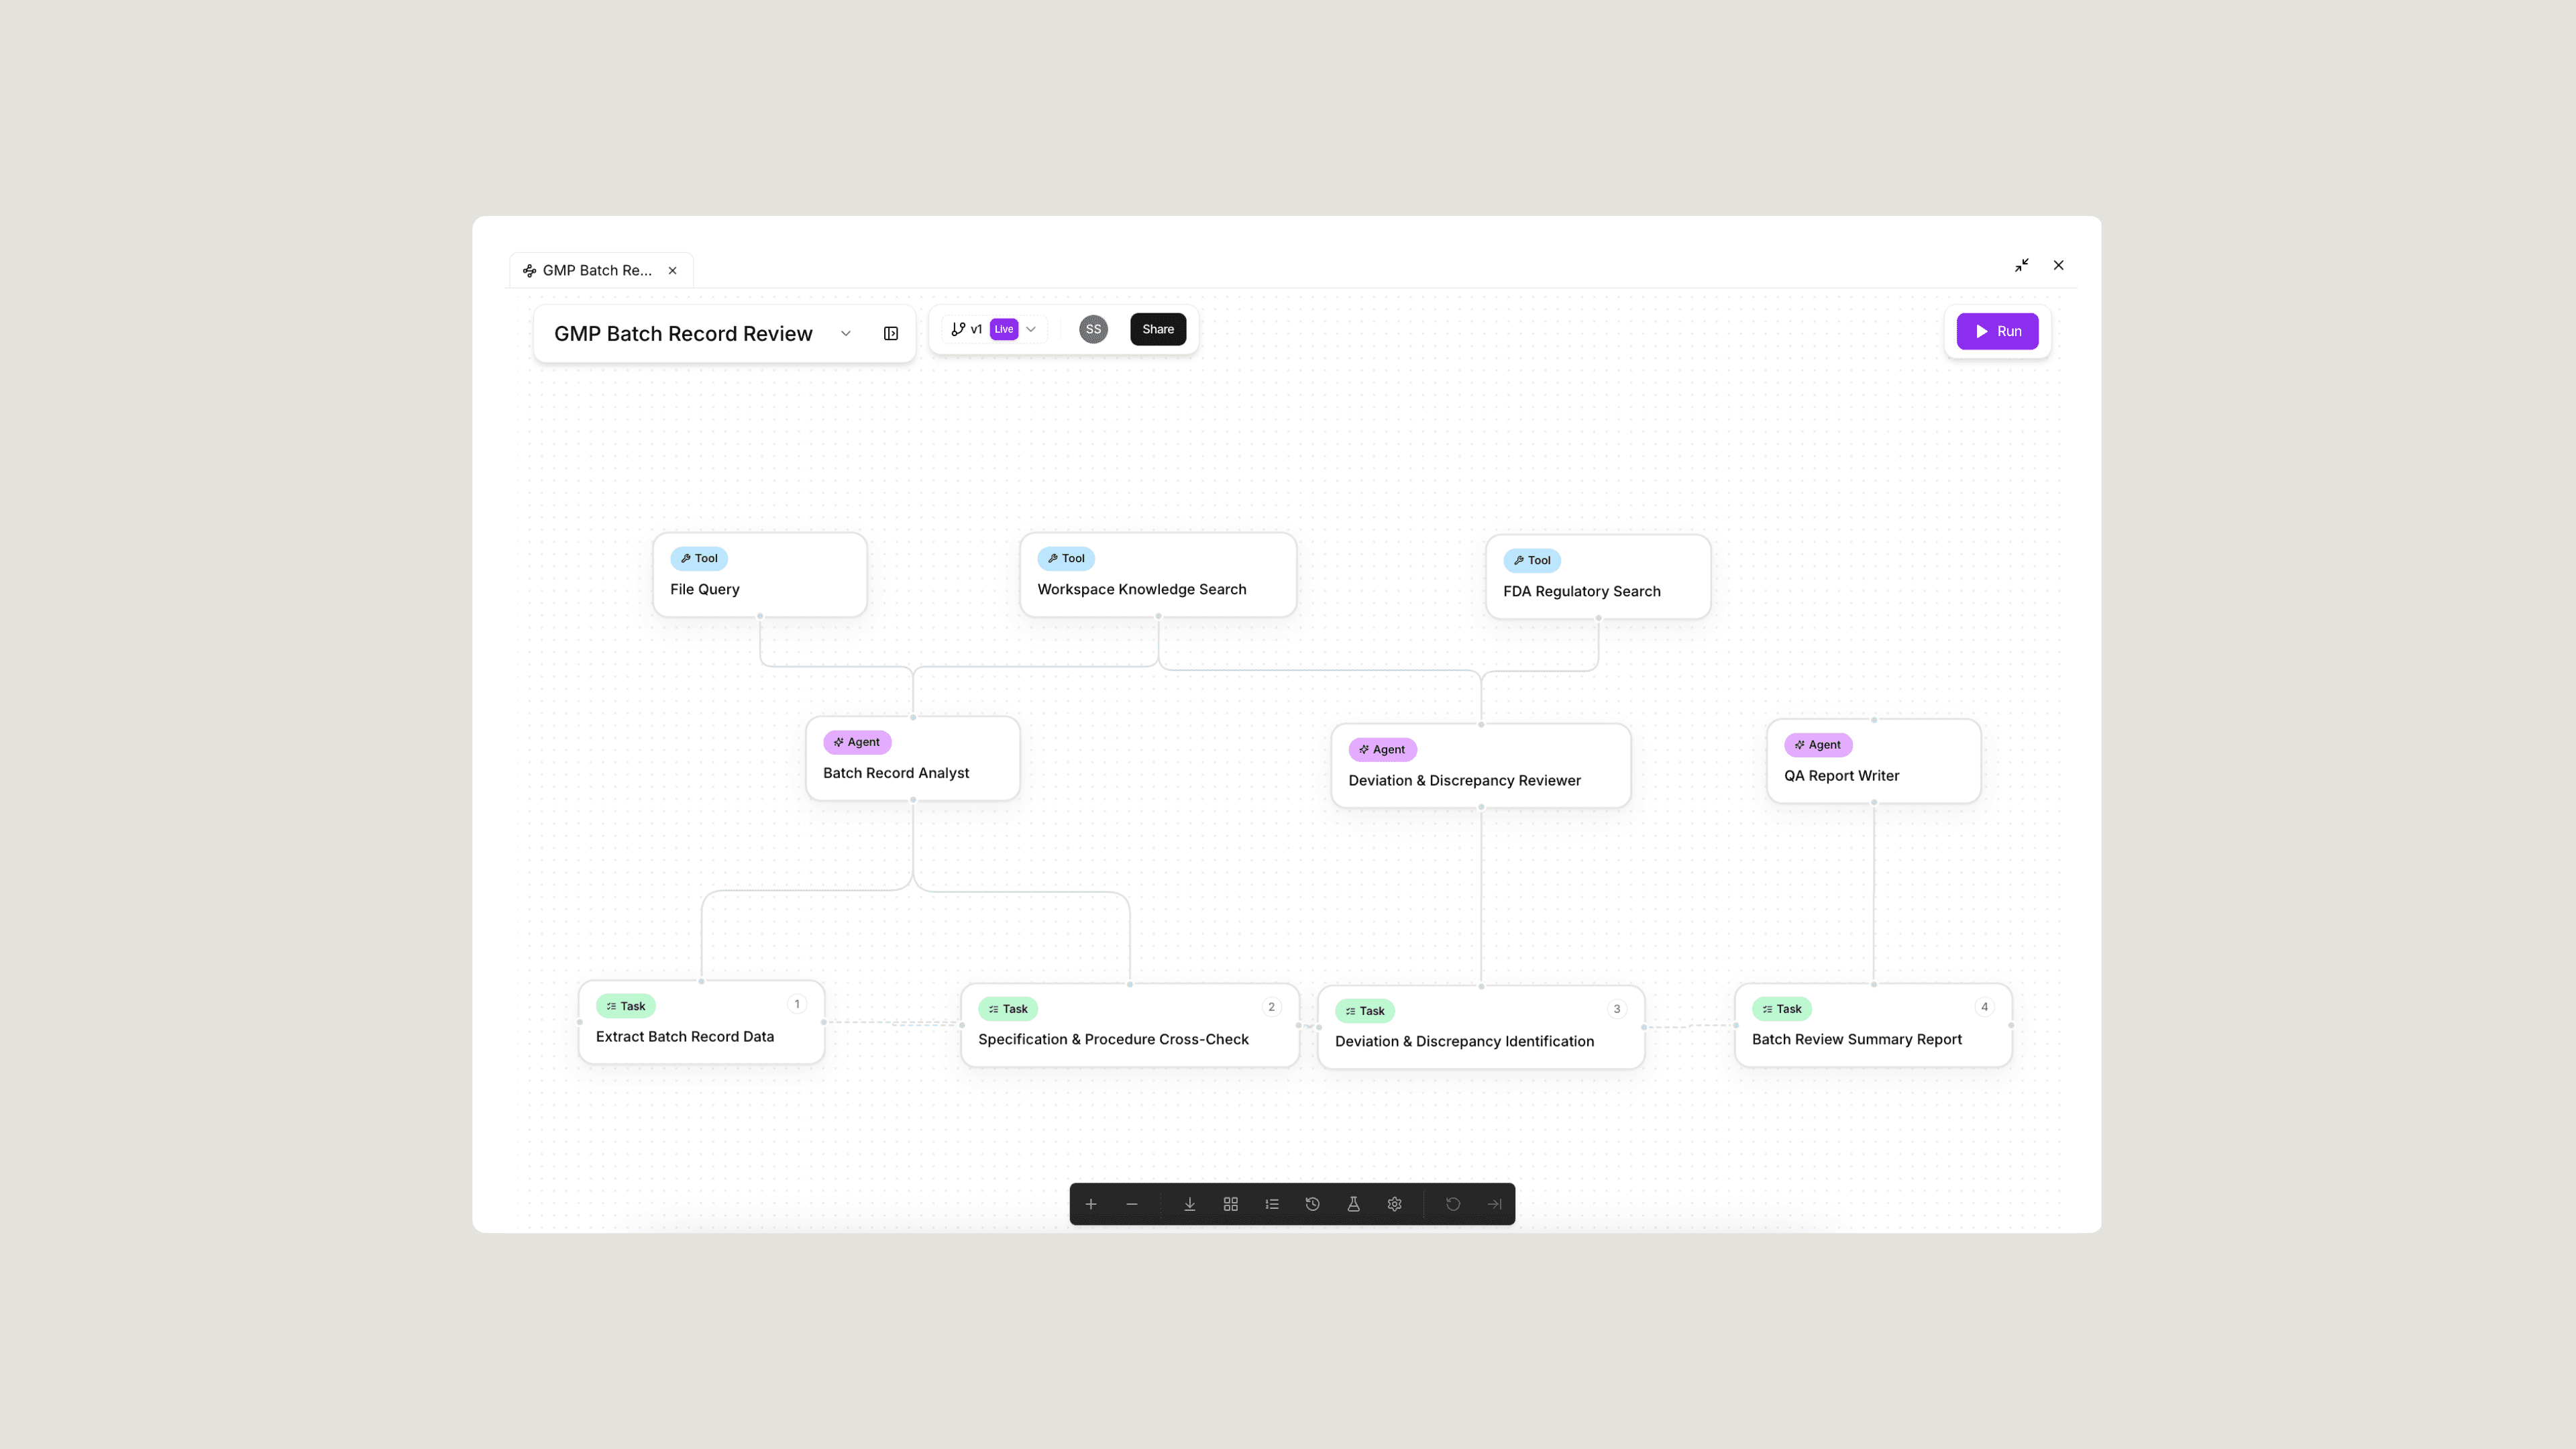
Task: Zoom in with the plus icon
Action: tap(1091, 1204)
